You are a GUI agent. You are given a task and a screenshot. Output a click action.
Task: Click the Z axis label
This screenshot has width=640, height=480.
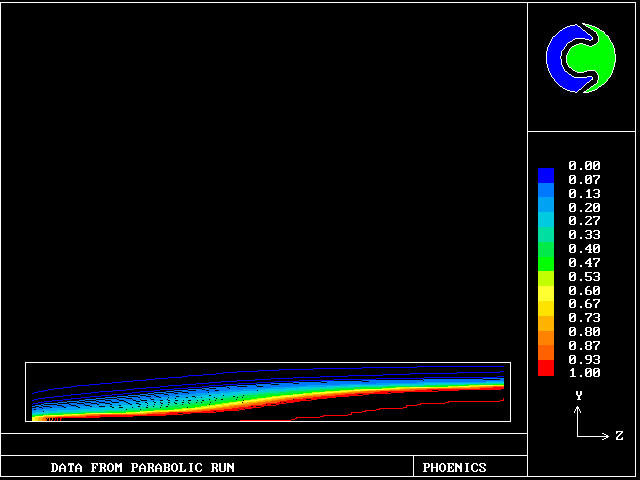[619, 436]
